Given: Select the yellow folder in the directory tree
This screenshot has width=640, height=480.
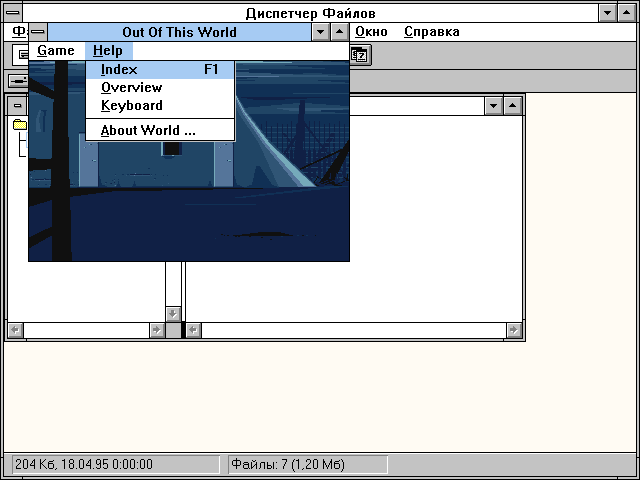Looking at the screenshot, I should (20, 124).
